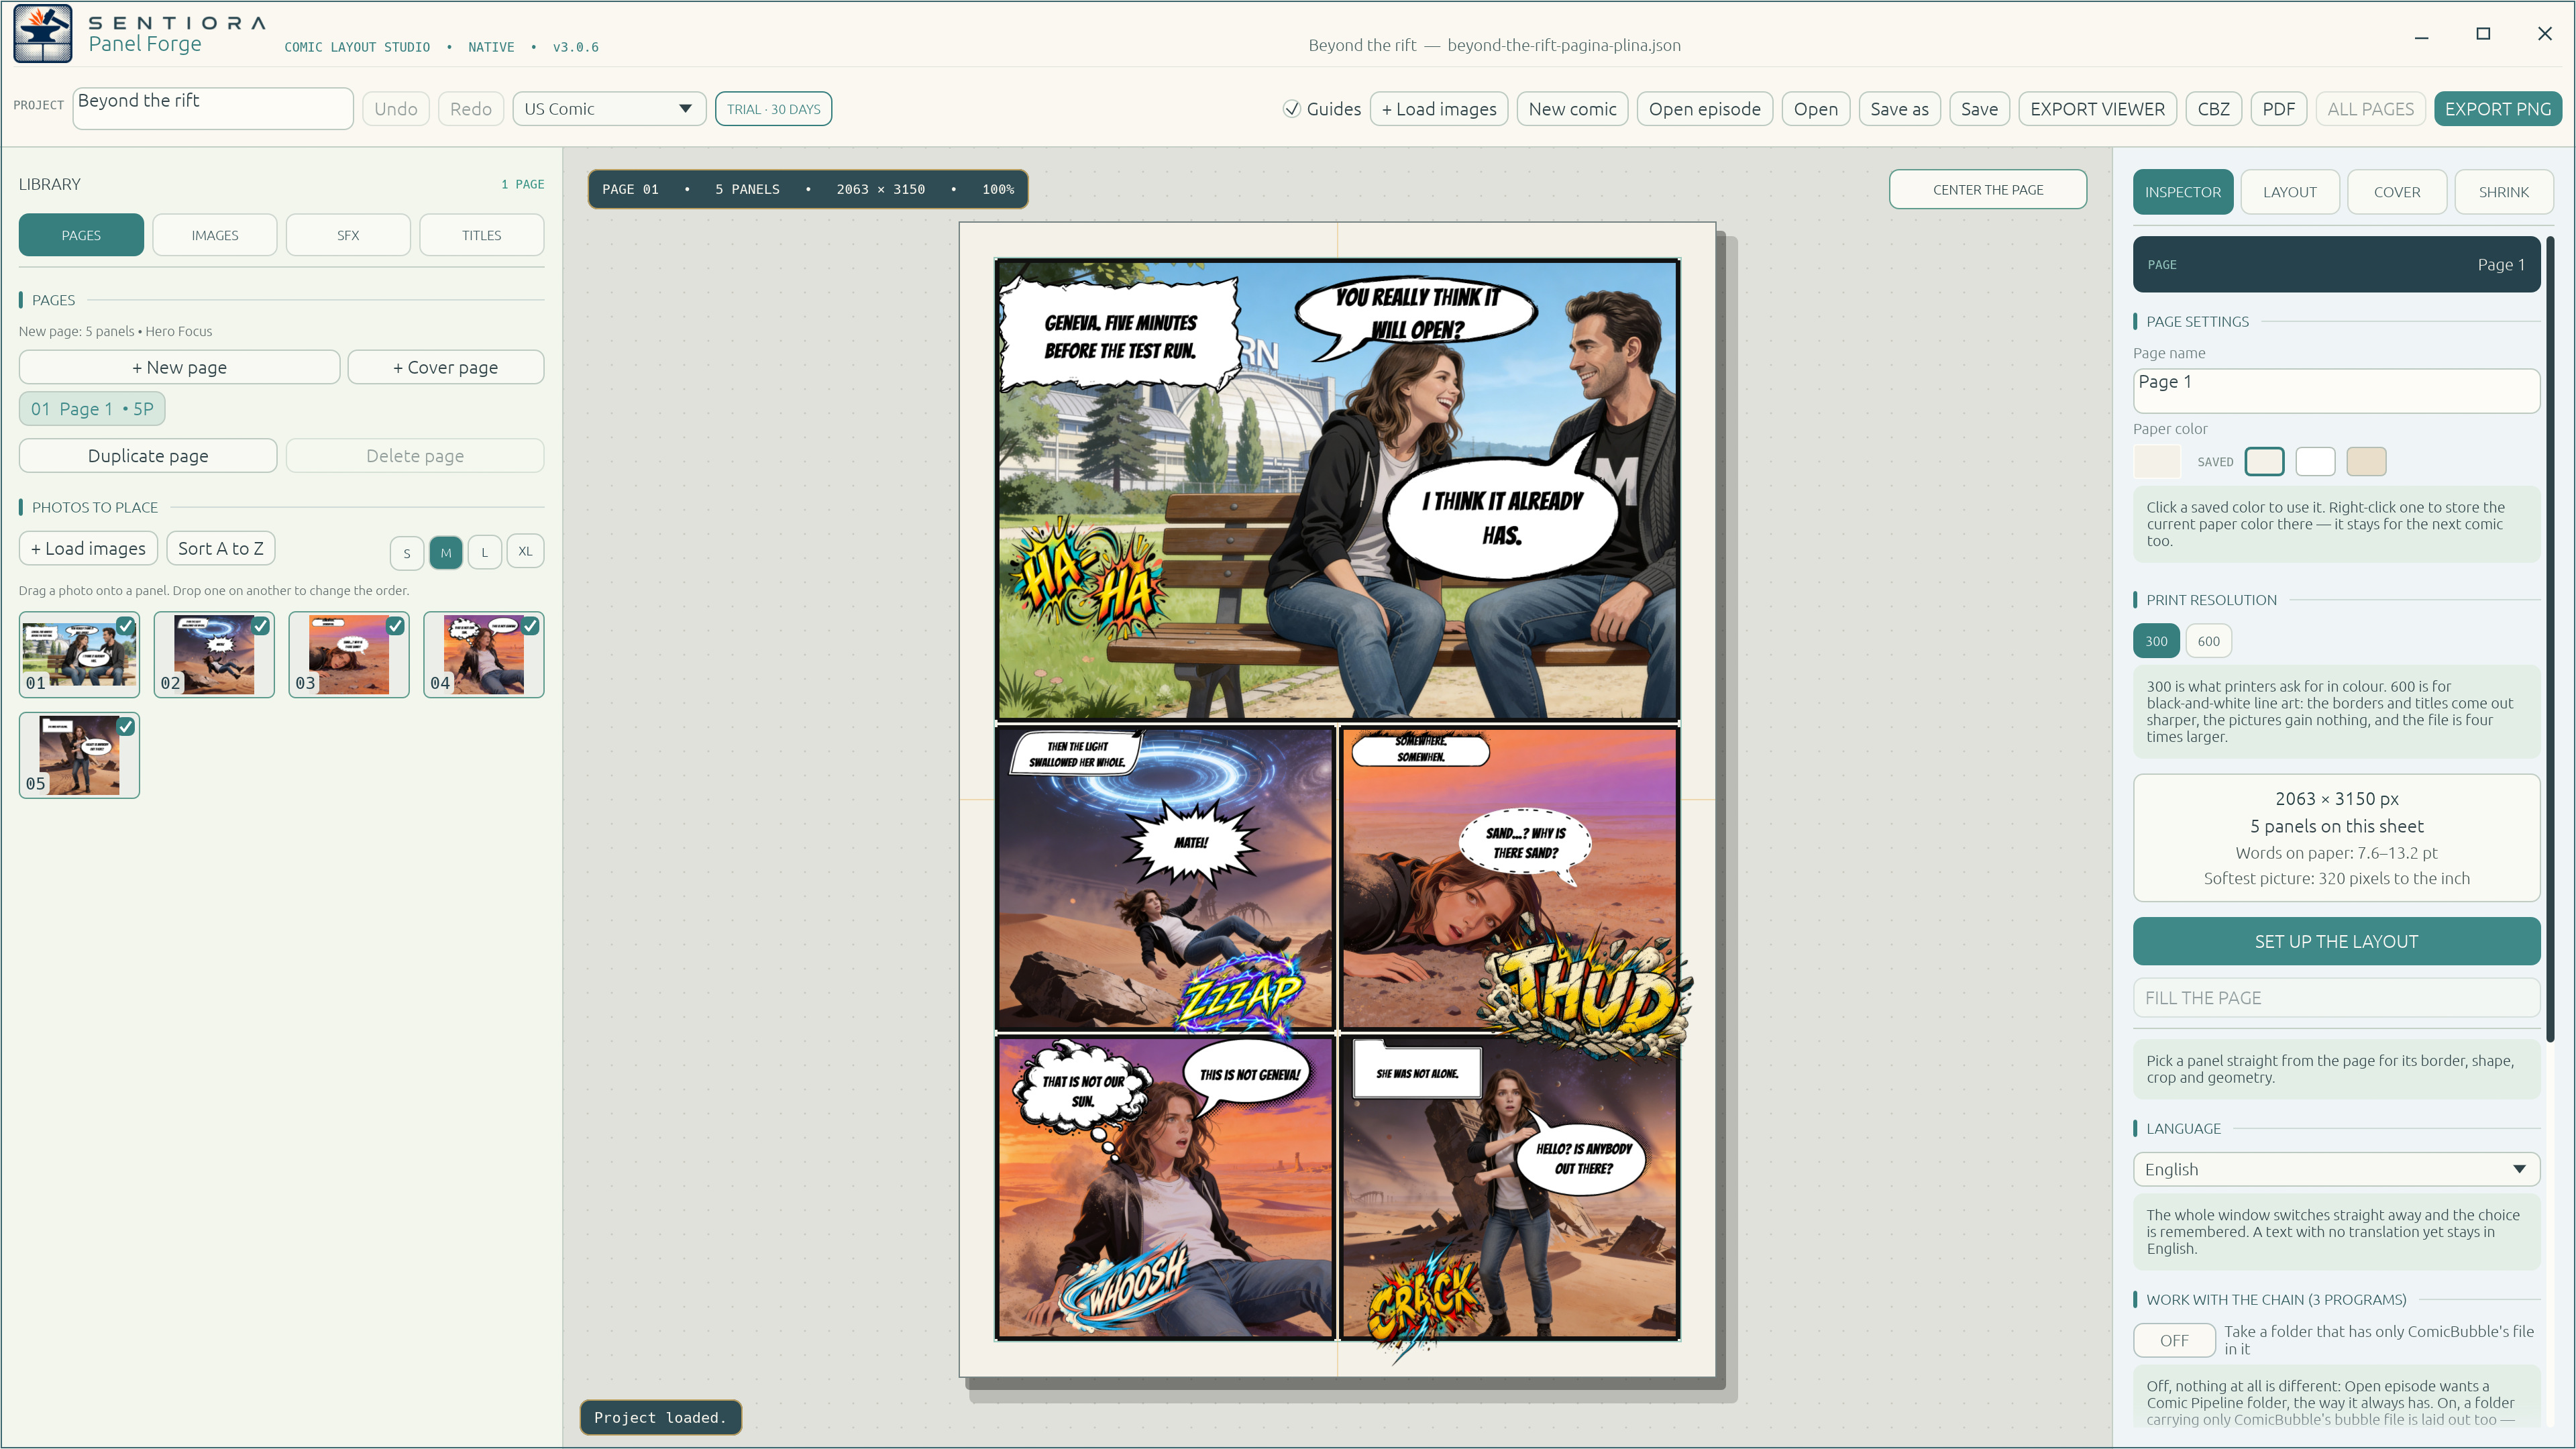Toggle the Guides checkbox

tap(1292, 109)
